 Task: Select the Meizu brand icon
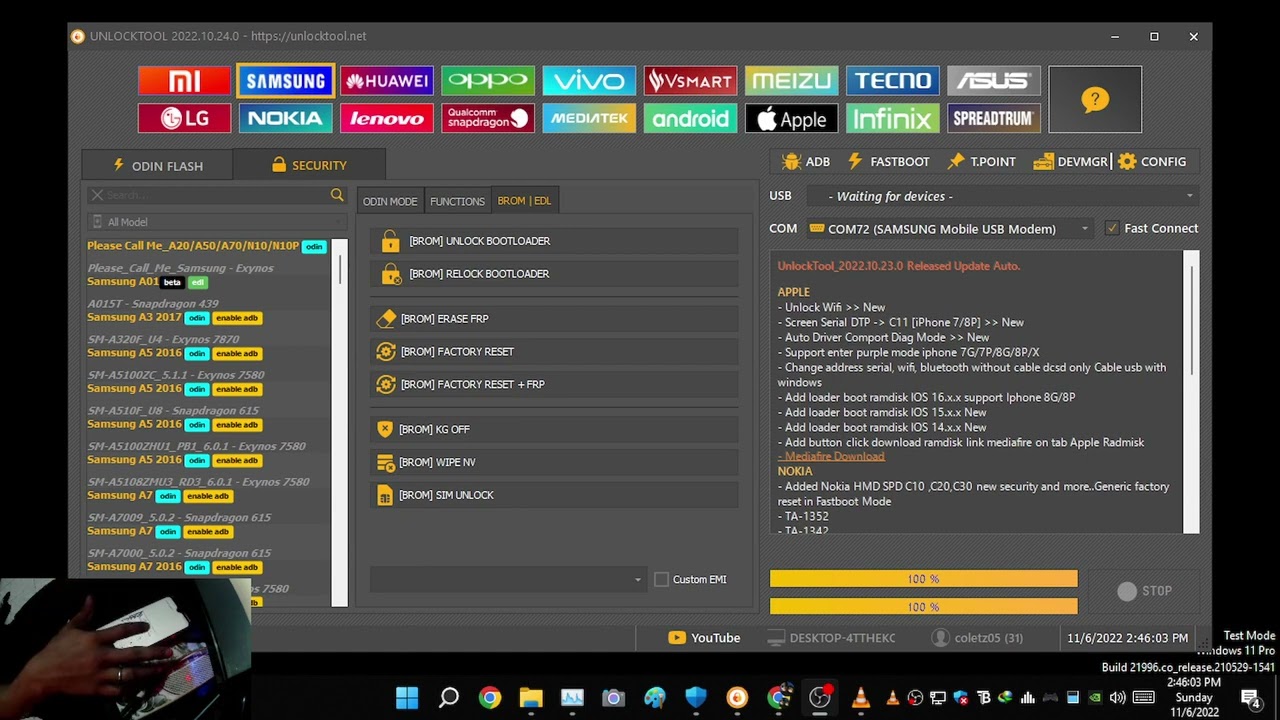click(x=791, y=81)
